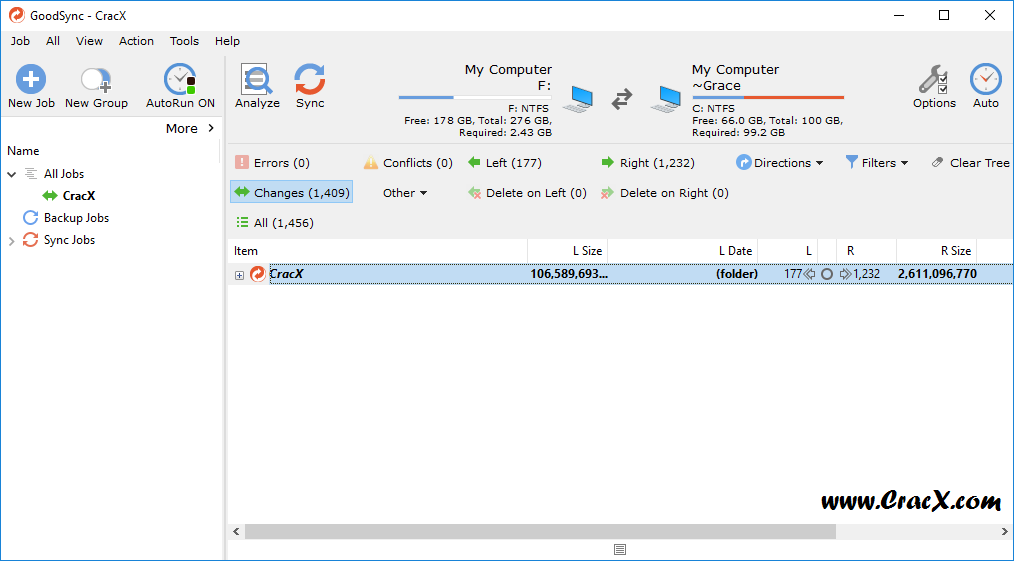Viewport: 1014px width, 561px height.
Task: Open the Filters dropdown
Action: 877,163
